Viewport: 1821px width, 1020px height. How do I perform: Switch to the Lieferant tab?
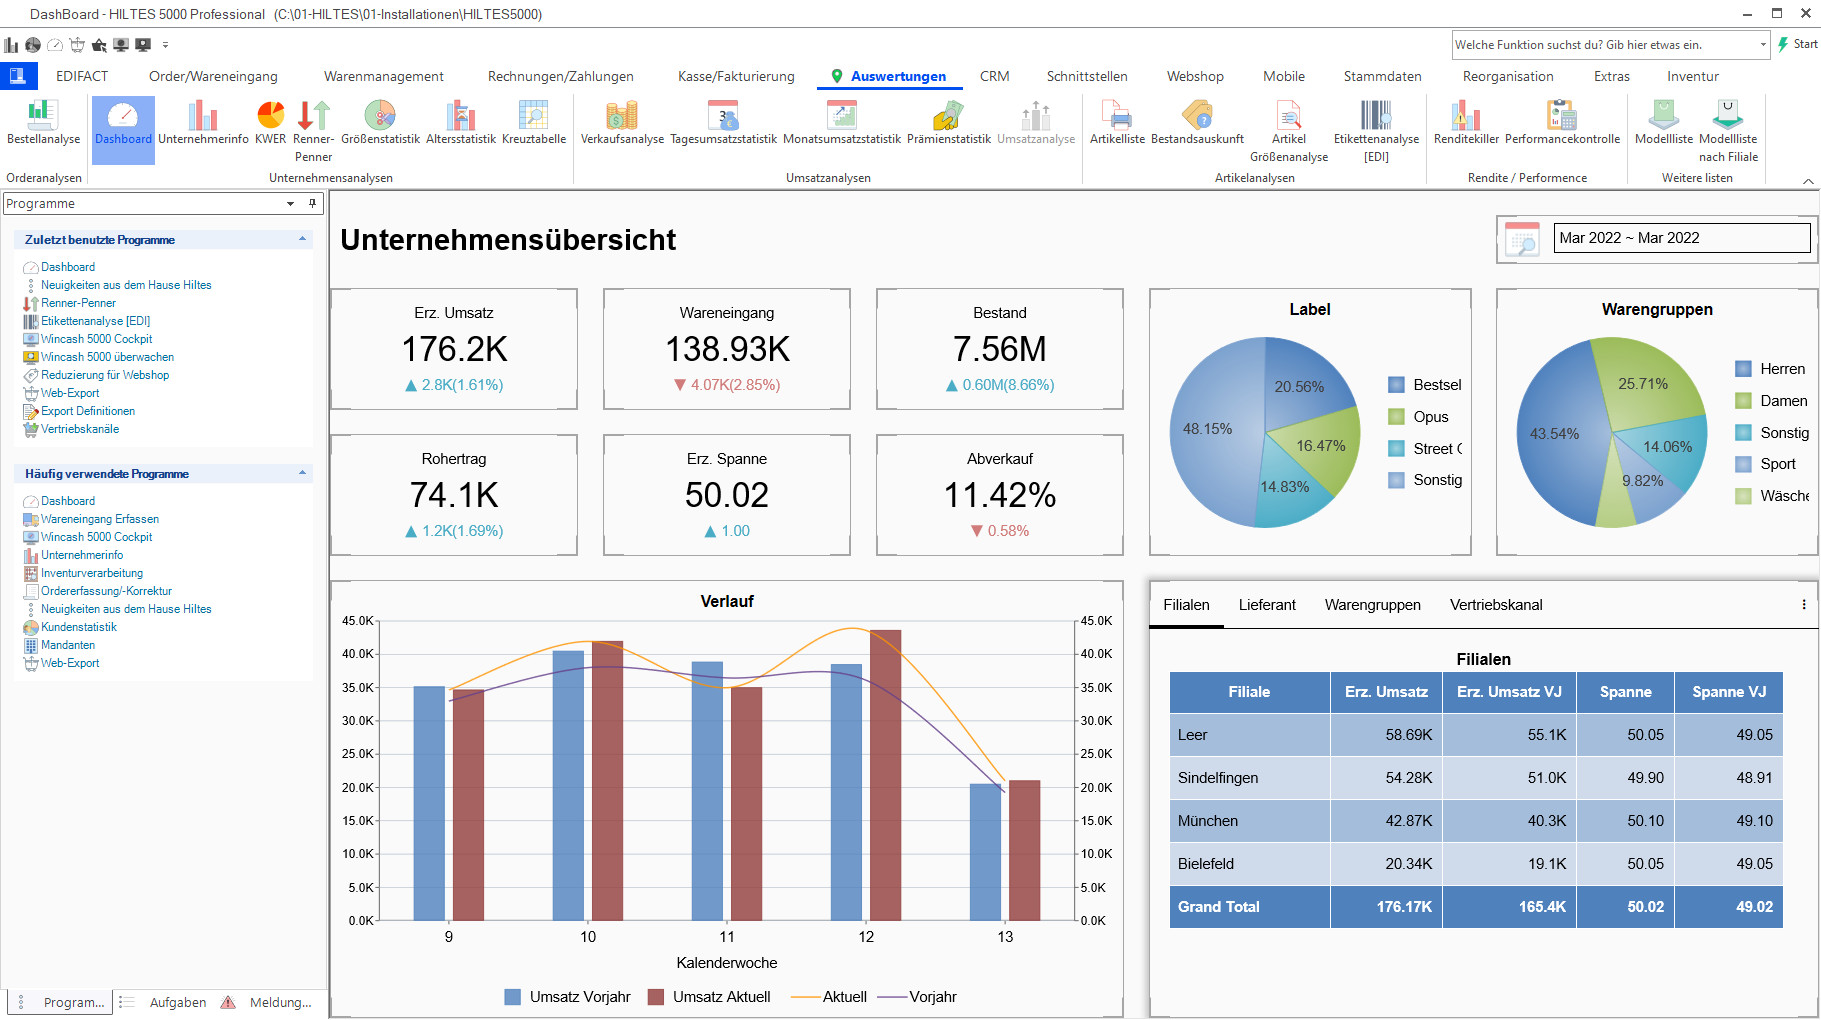[1266, 605]
